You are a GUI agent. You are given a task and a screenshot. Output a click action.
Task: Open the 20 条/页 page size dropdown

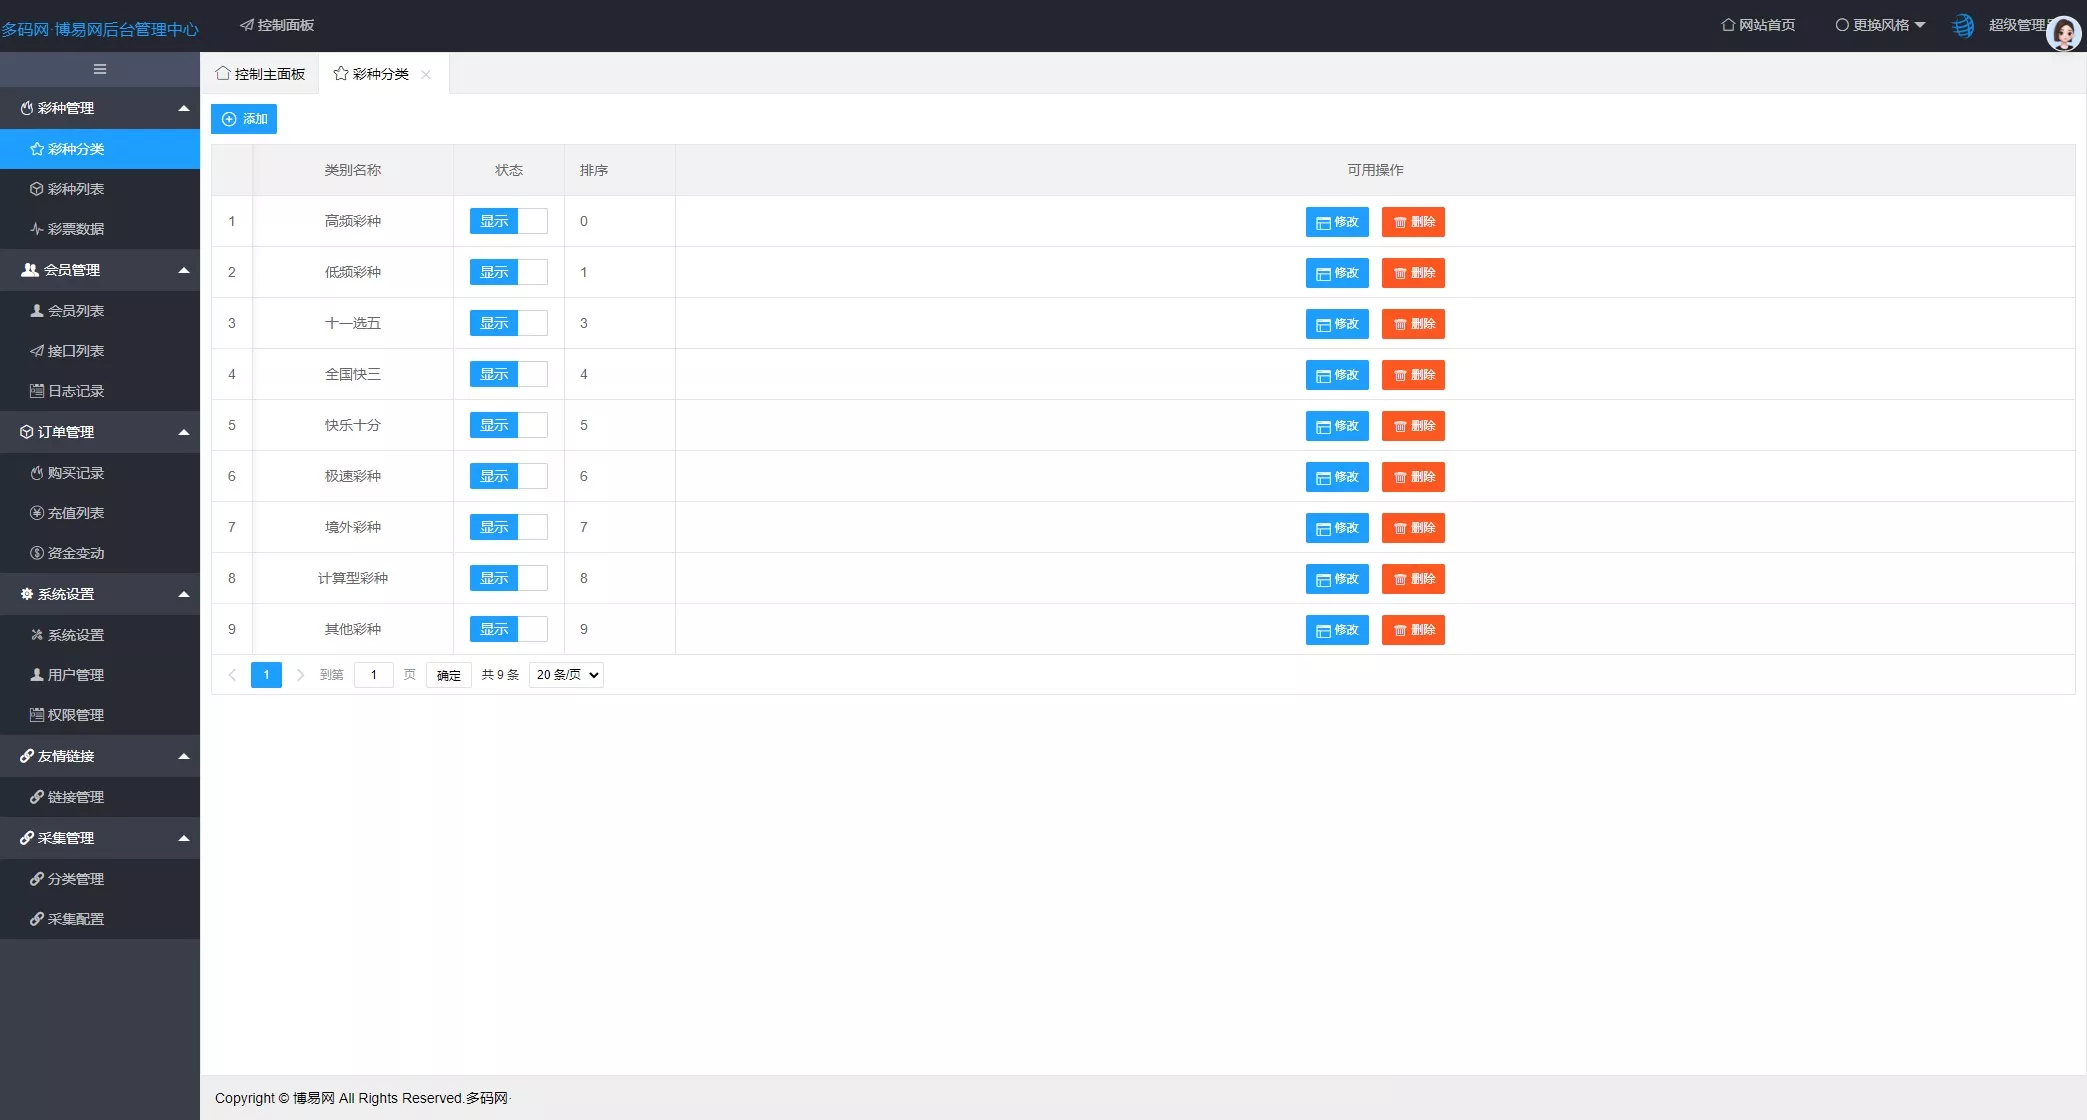click(566, 675)
